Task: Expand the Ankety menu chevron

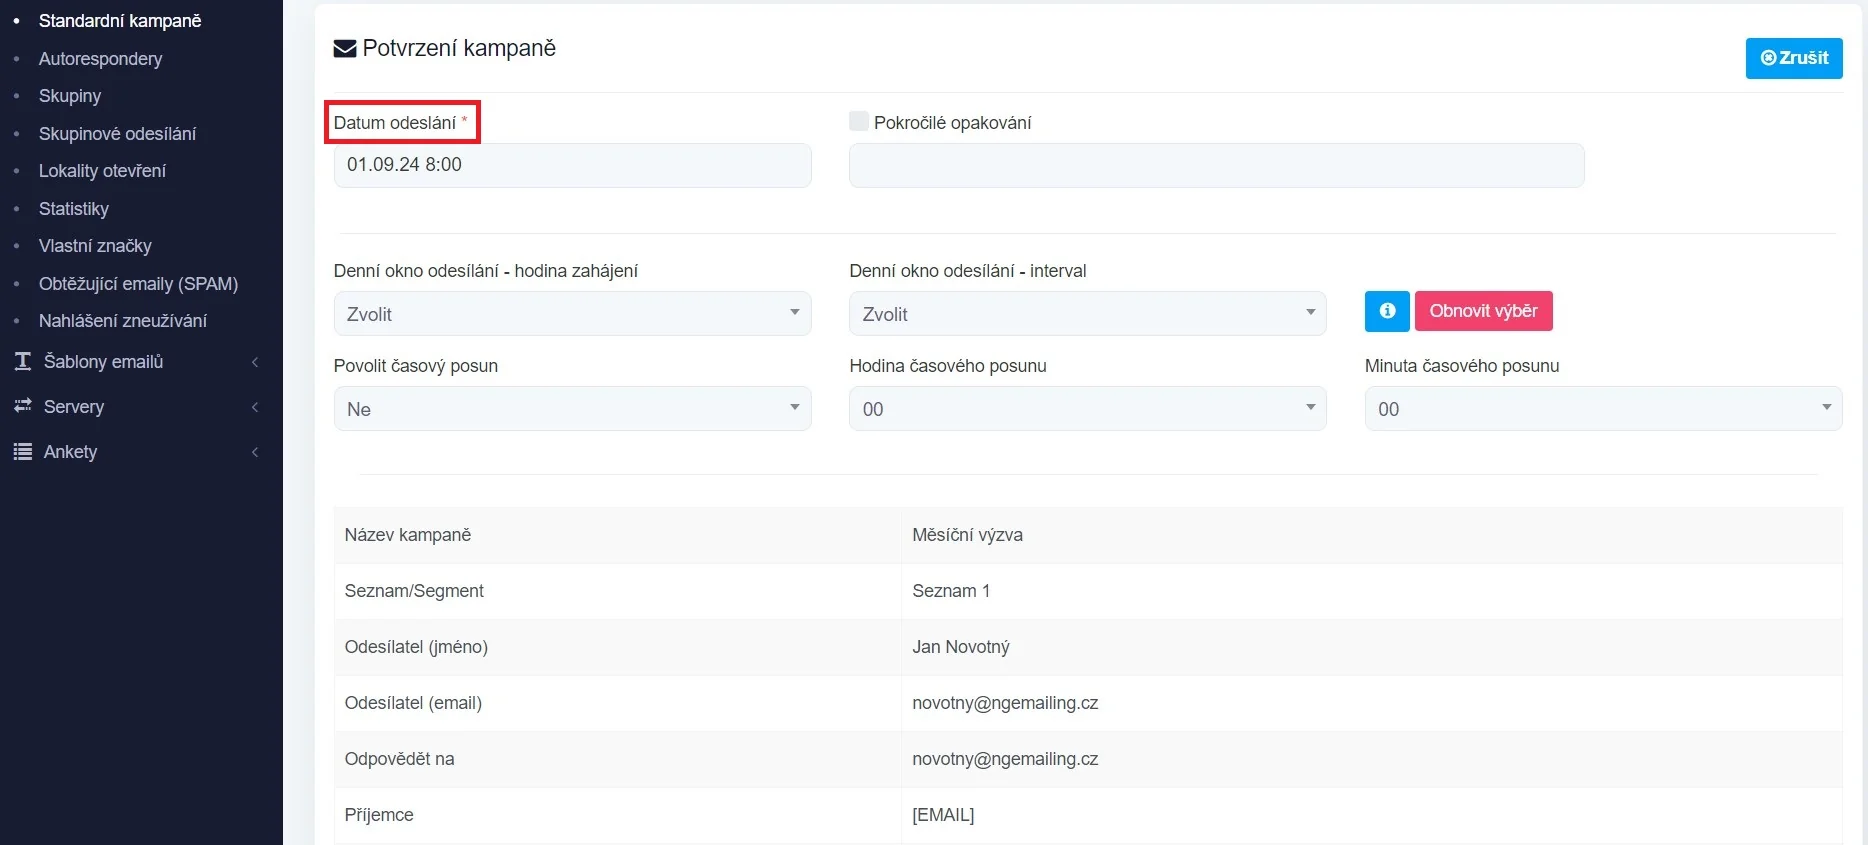Action: click(x=255, y=452)
